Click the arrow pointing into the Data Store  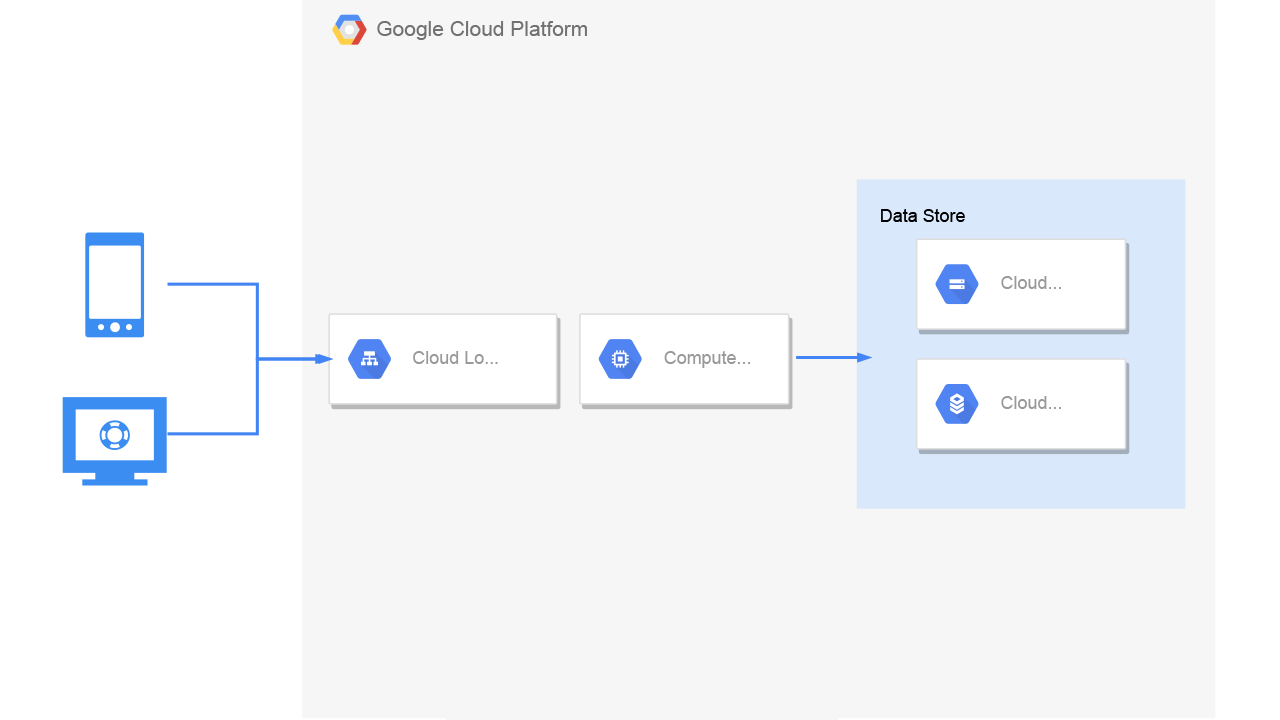(834, 357)
